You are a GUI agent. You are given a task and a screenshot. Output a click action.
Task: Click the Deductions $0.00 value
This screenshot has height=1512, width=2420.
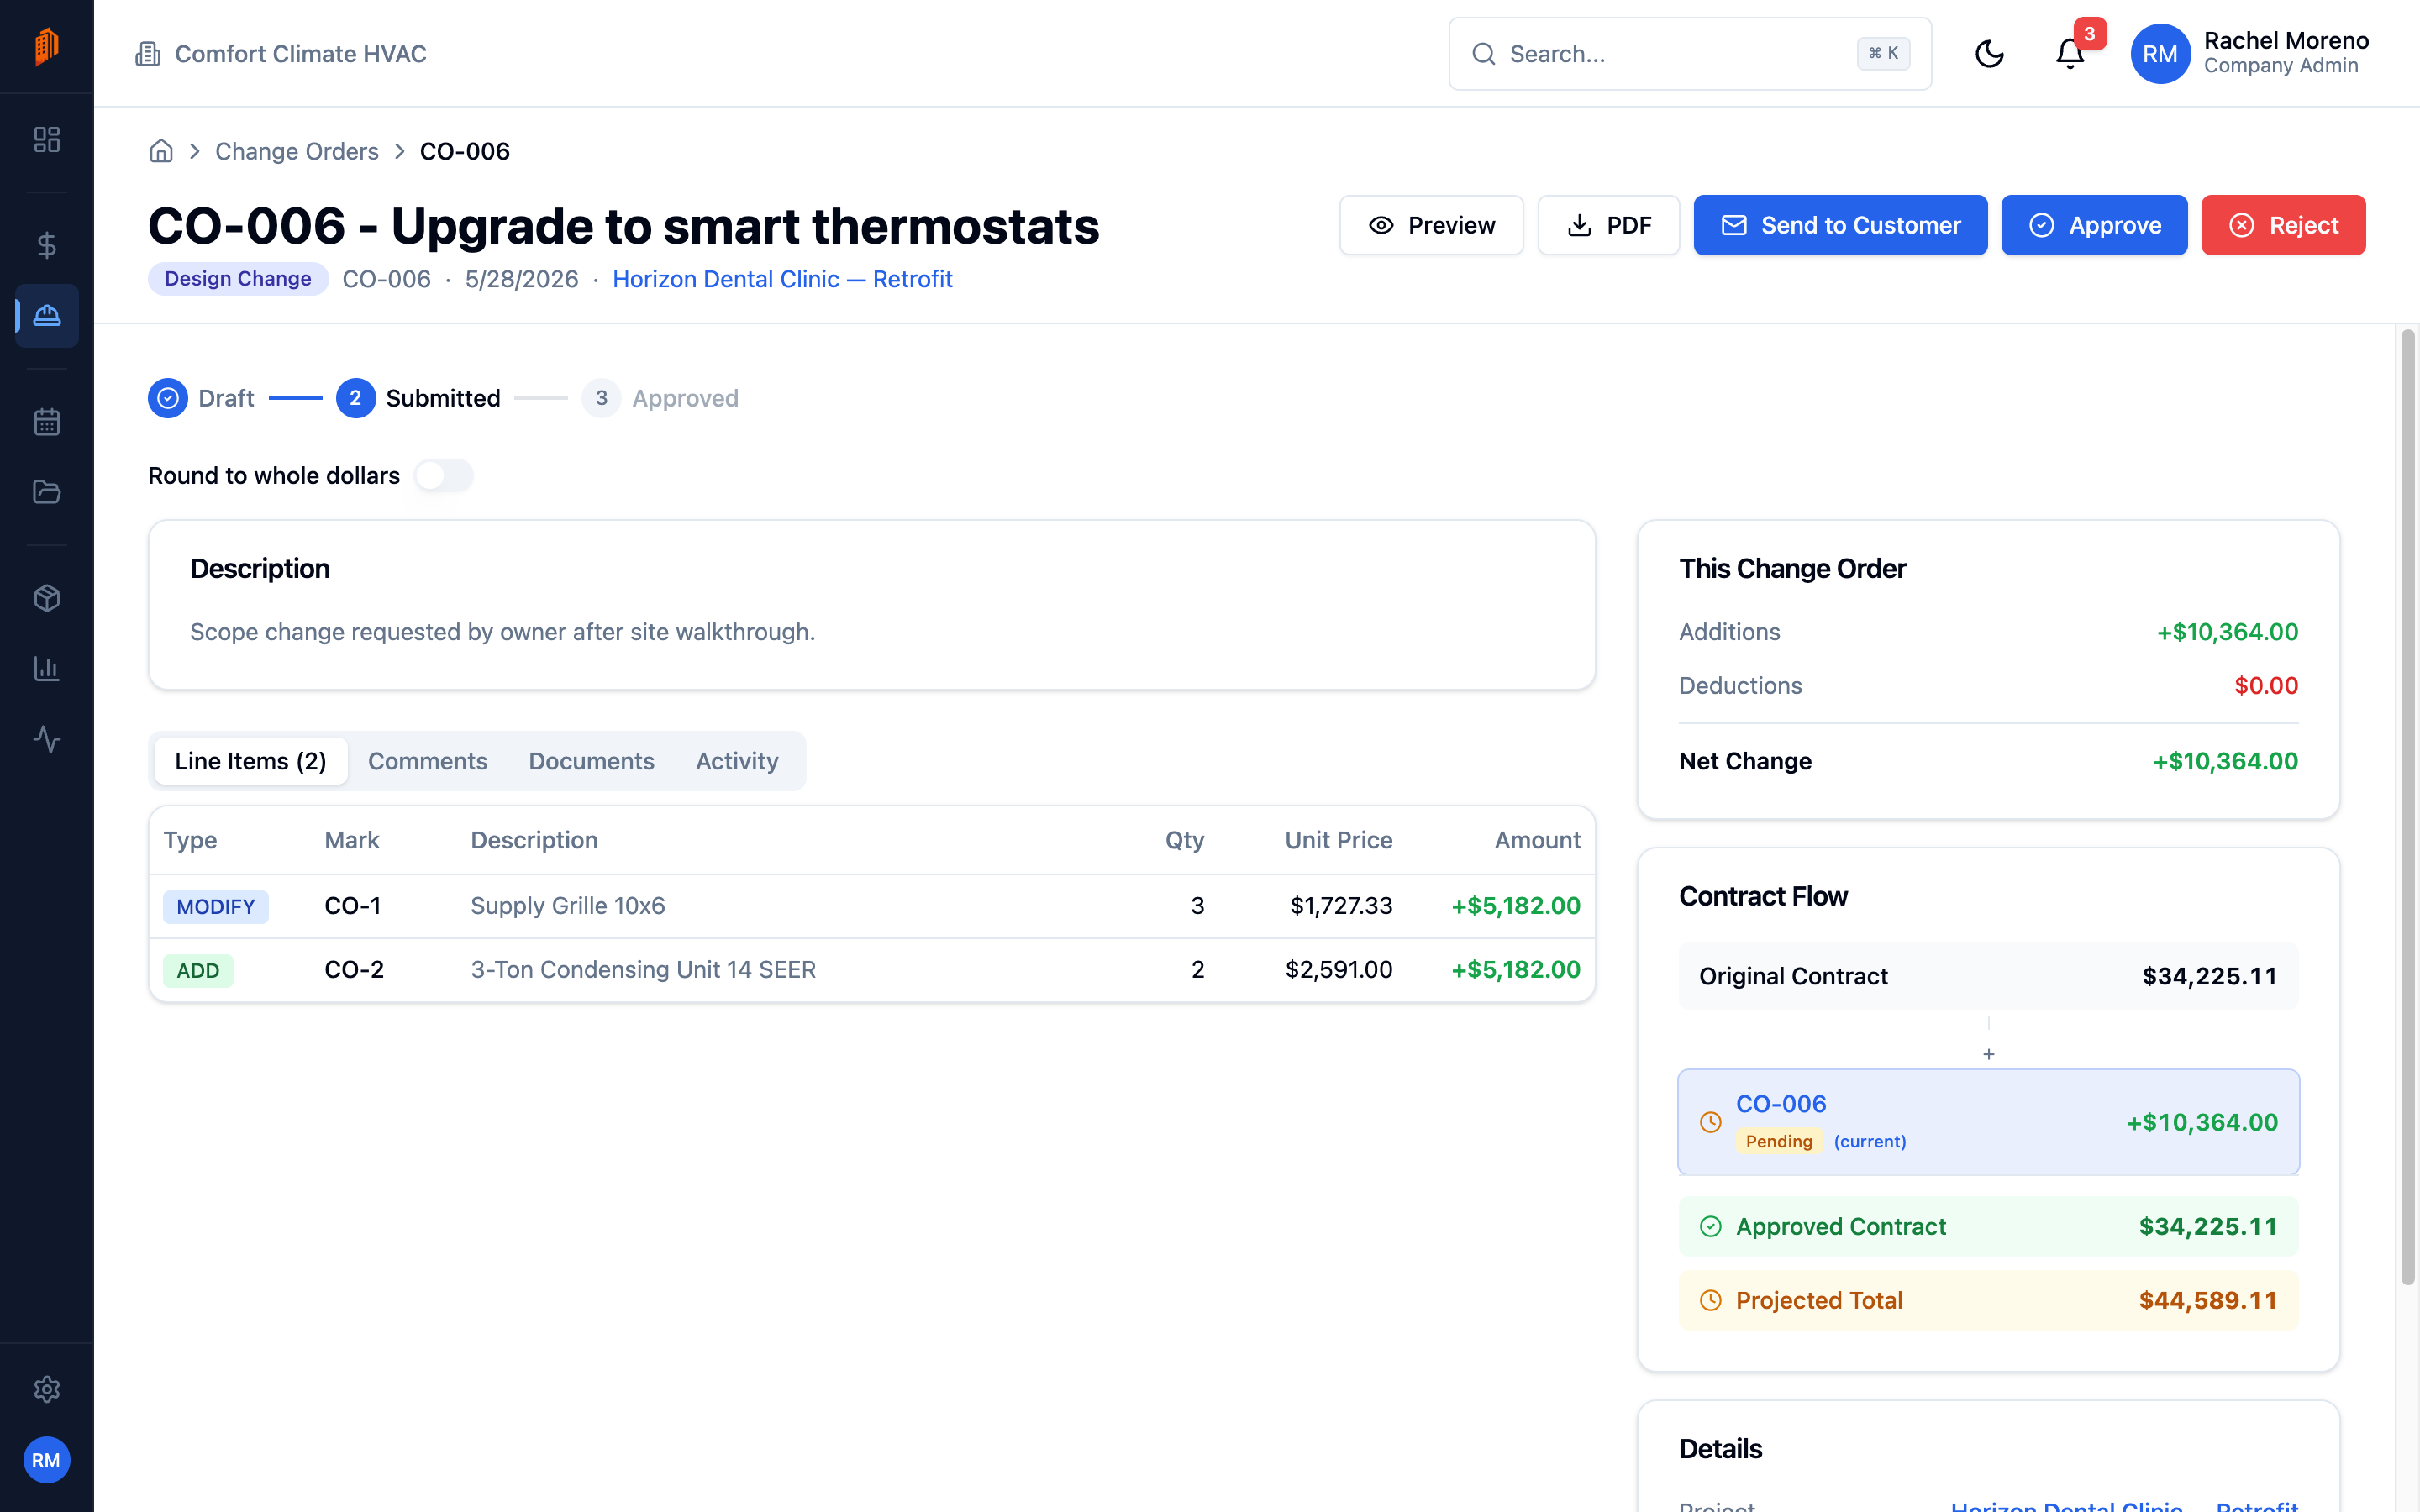click(2266, 686)
